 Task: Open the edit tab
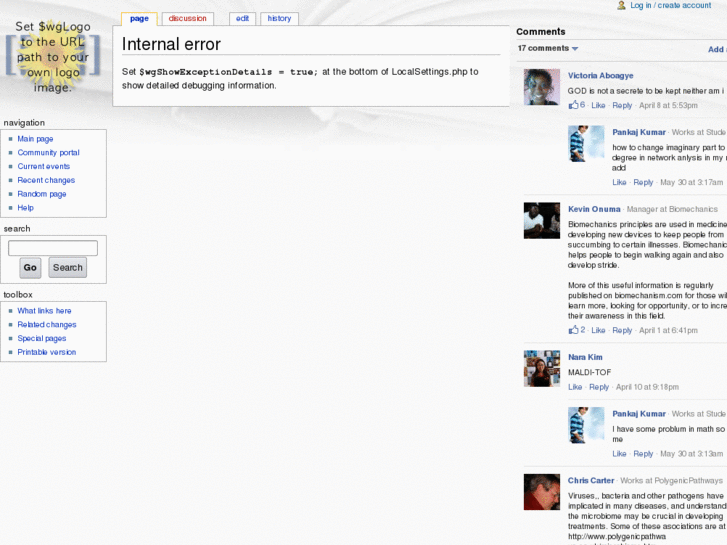click(x=242, y=19)
